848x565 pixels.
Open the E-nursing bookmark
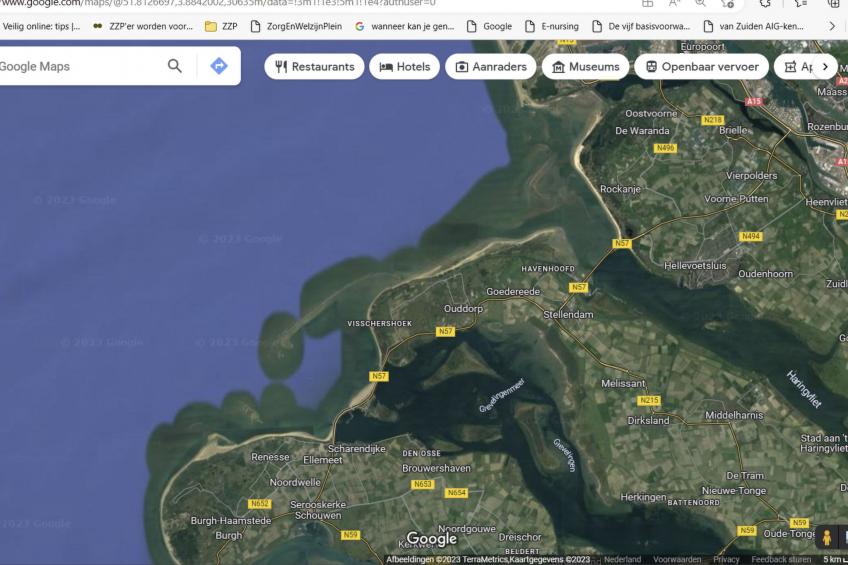(552, 26)
